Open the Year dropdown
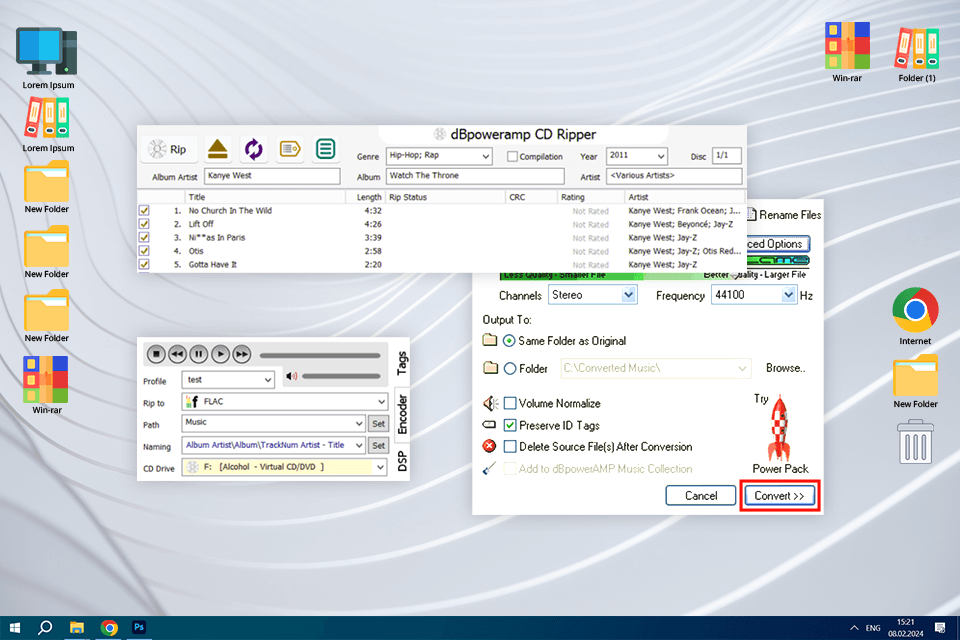 coord(661,157)
